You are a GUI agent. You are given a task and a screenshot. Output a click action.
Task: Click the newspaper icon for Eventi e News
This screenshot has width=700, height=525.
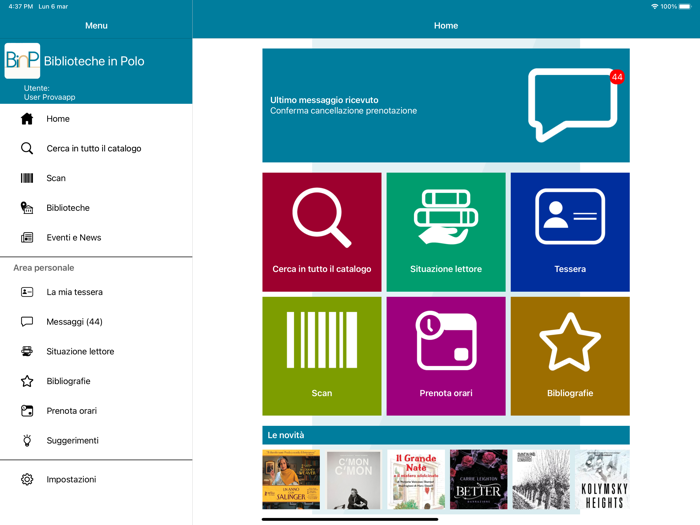[x=27, y=238]
